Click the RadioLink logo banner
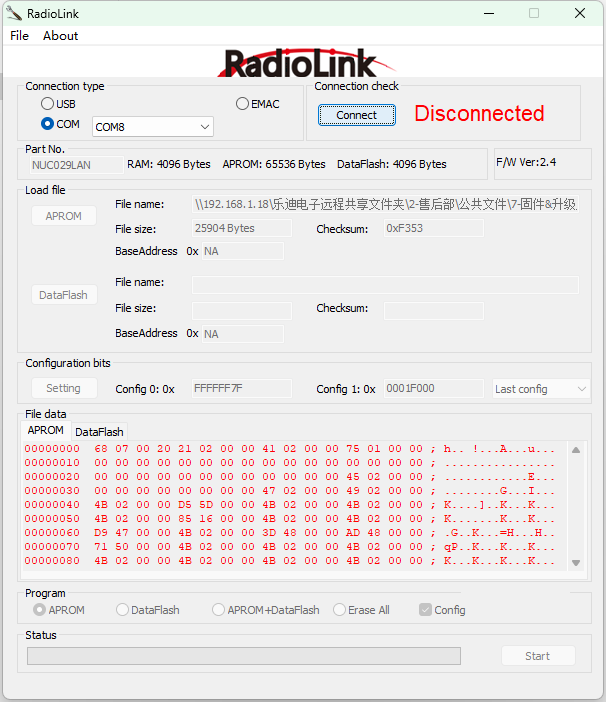Viewport: 606px width, 702px height. (300, 63)
